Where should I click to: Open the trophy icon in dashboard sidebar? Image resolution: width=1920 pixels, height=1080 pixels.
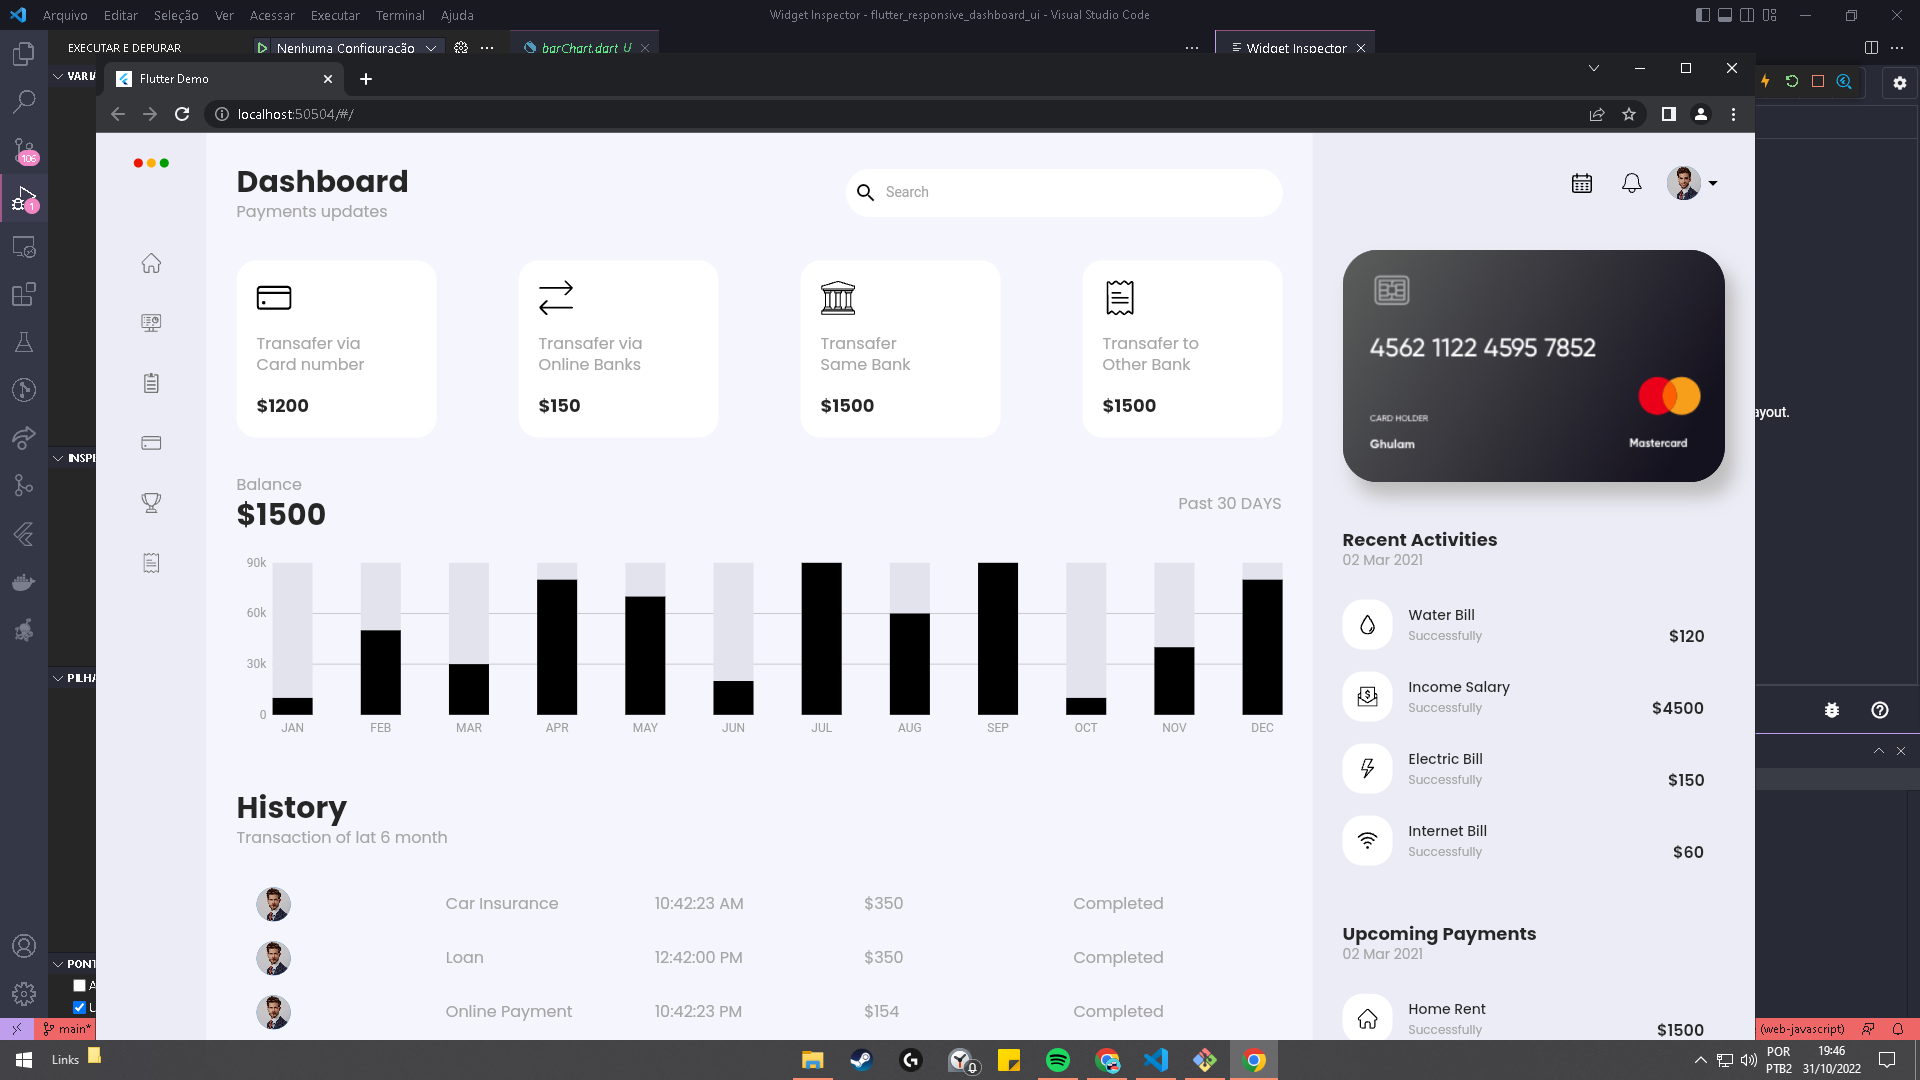[x=151, y=503]
